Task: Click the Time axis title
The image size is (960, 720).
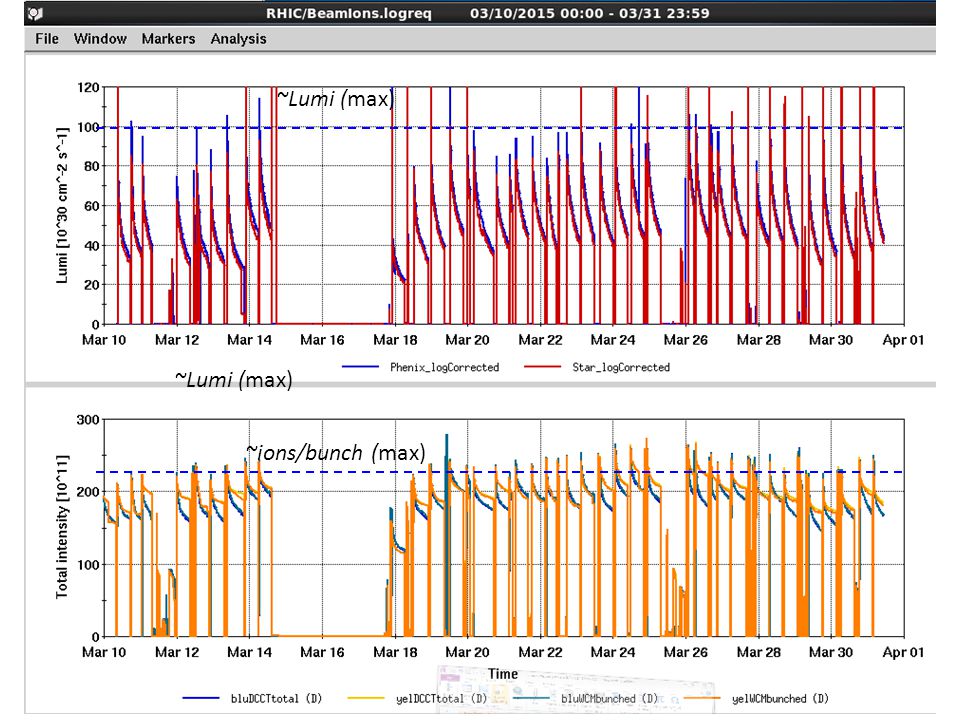Action: [503, 674]
